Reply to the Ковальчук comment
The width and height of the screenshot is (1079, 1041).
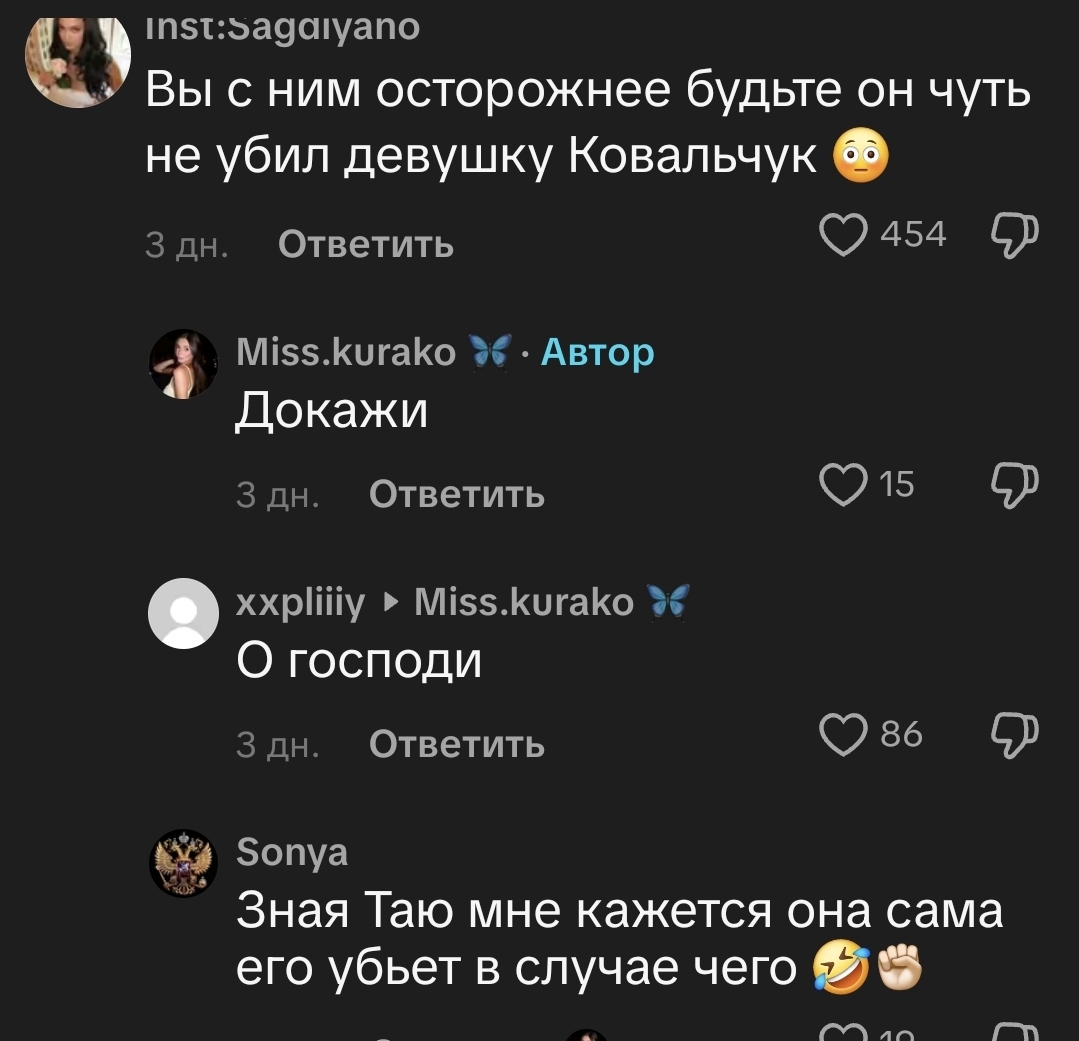365,244
